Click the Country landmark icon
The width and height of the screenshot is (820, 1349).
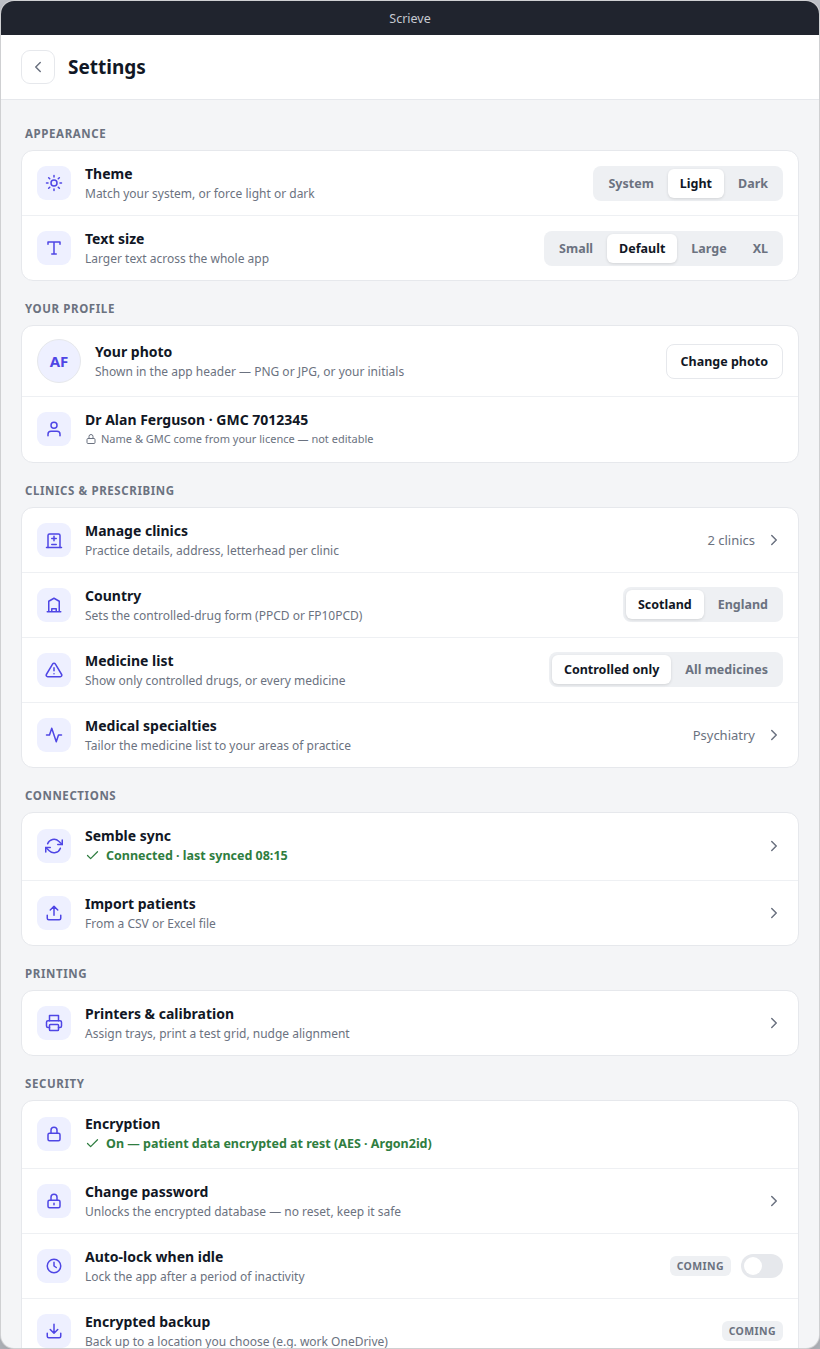[x=54, y=605]
